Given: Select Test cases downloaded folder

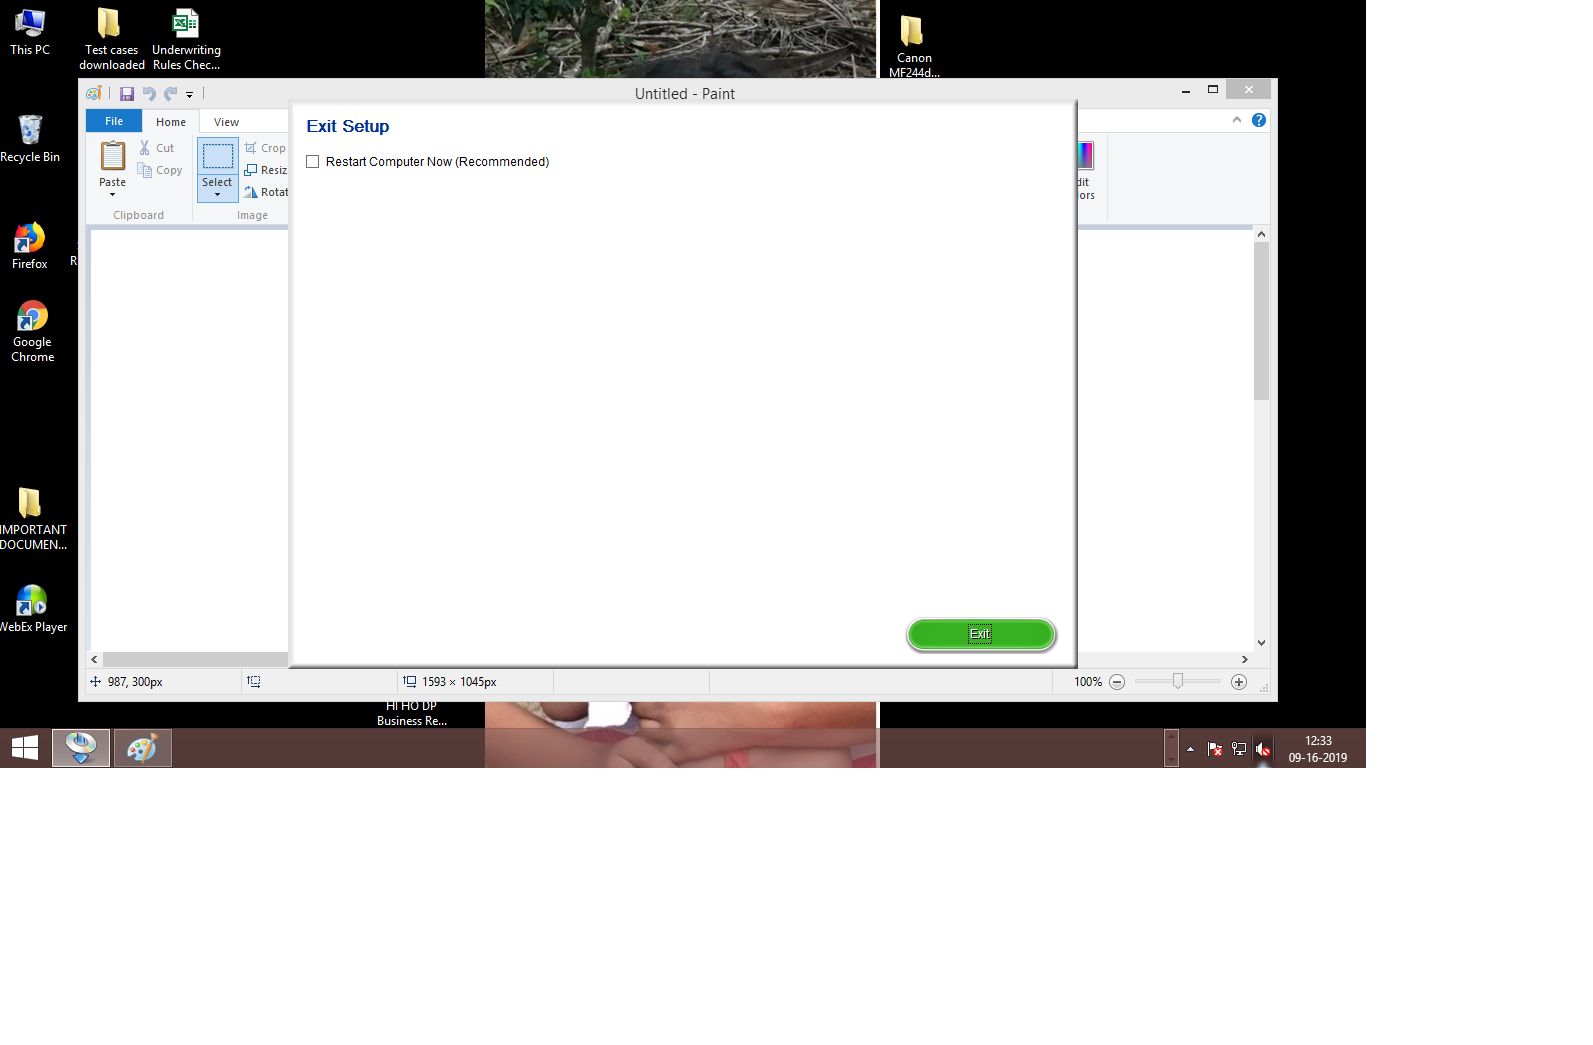Looking at the screenshot, I should [111, 39].
